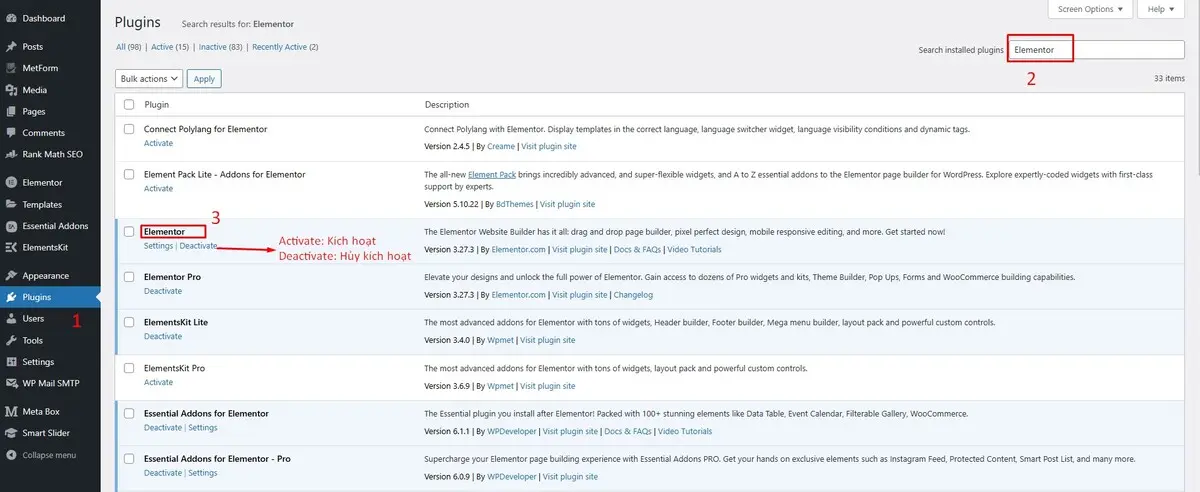Click the Smart Slider sidebar icon
The width and height of the screenshot is (1200, 492).
[x=11, y=433]
